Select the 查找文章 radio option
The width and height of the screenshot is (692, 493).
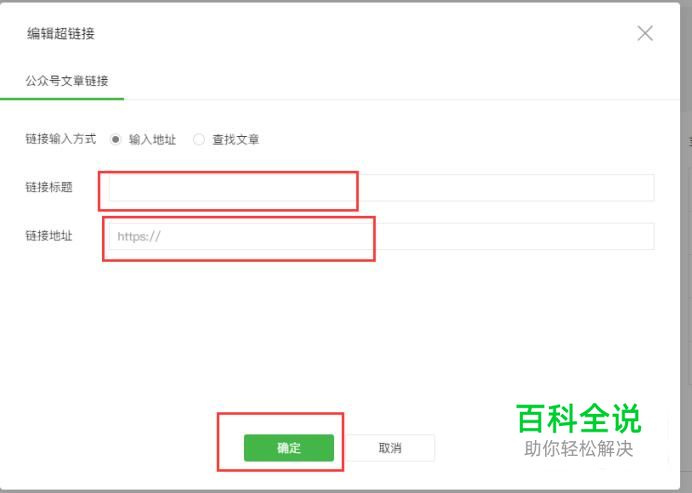click(x=199, y=139)
